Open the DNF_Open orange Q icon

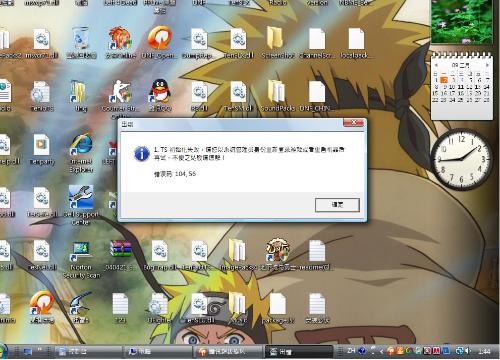click(160, 42)
